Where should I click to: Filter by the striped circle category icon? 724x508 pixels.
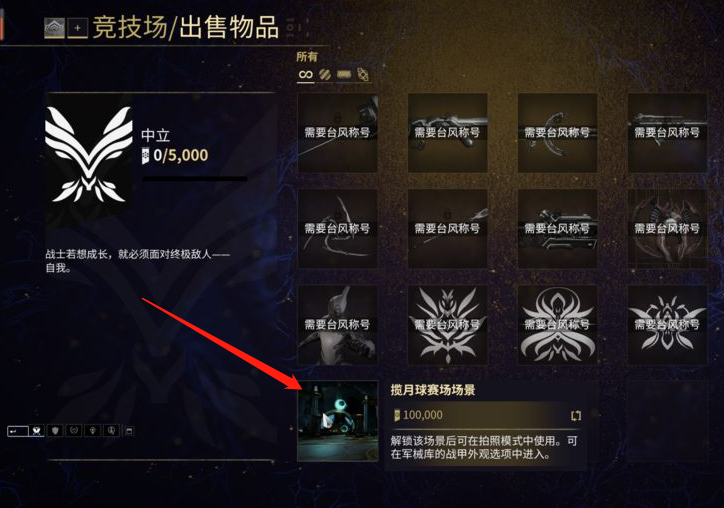[325, 74]
